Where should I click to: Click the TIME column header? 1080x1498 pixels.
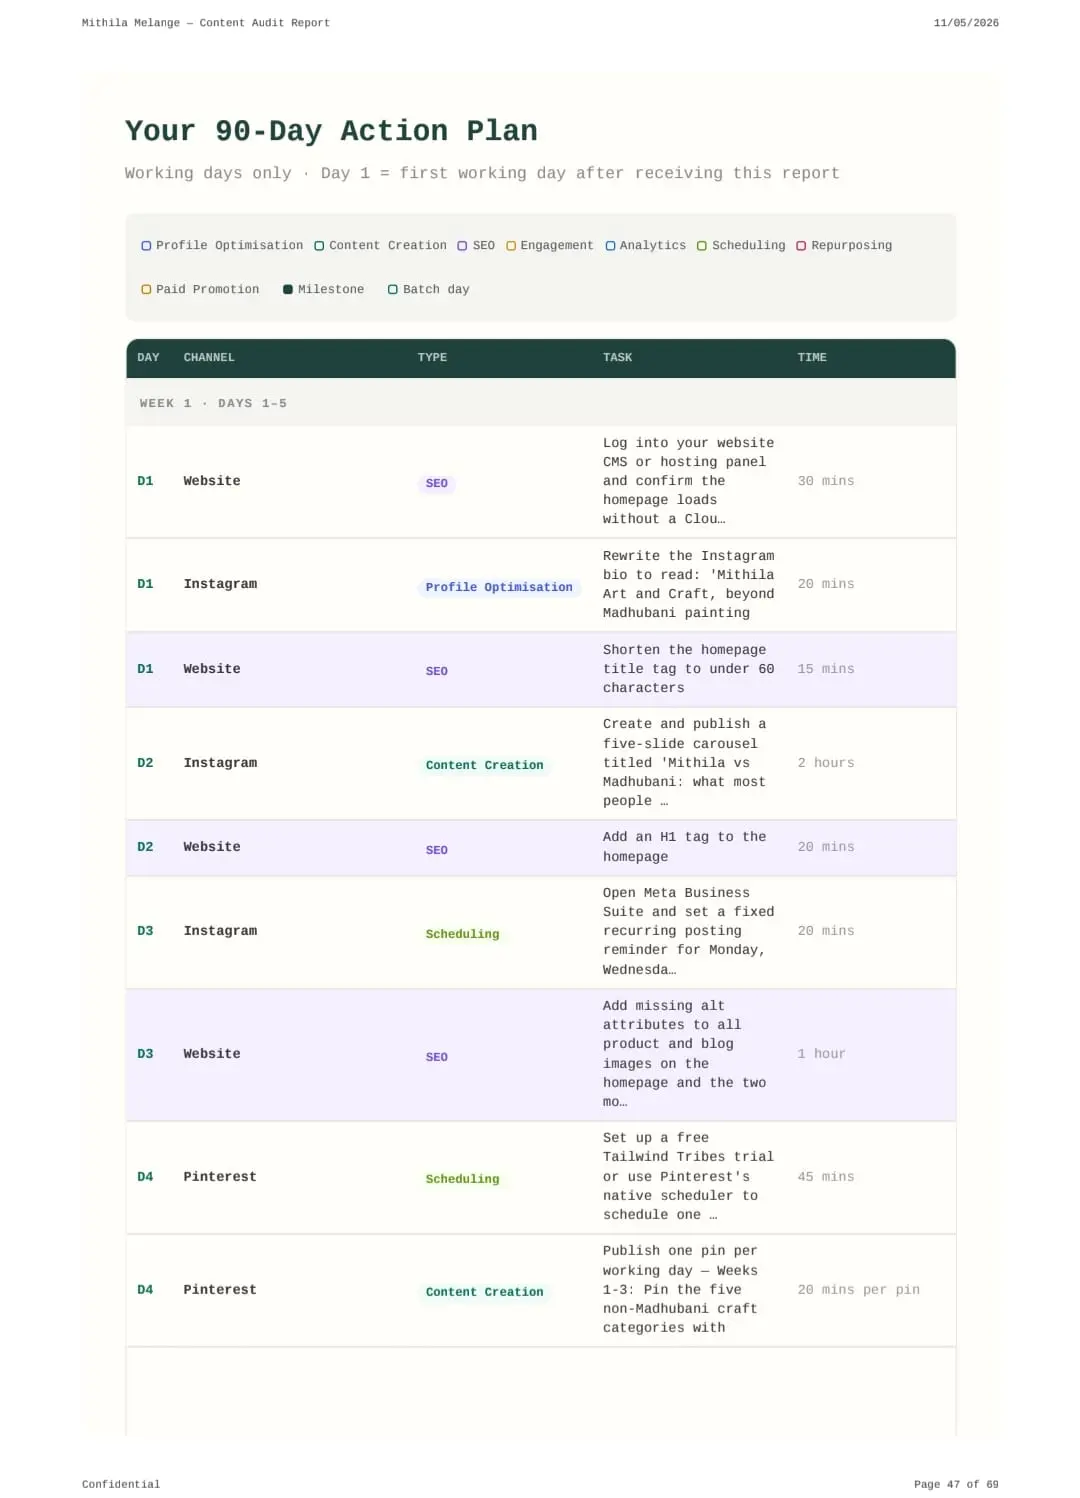812,358
